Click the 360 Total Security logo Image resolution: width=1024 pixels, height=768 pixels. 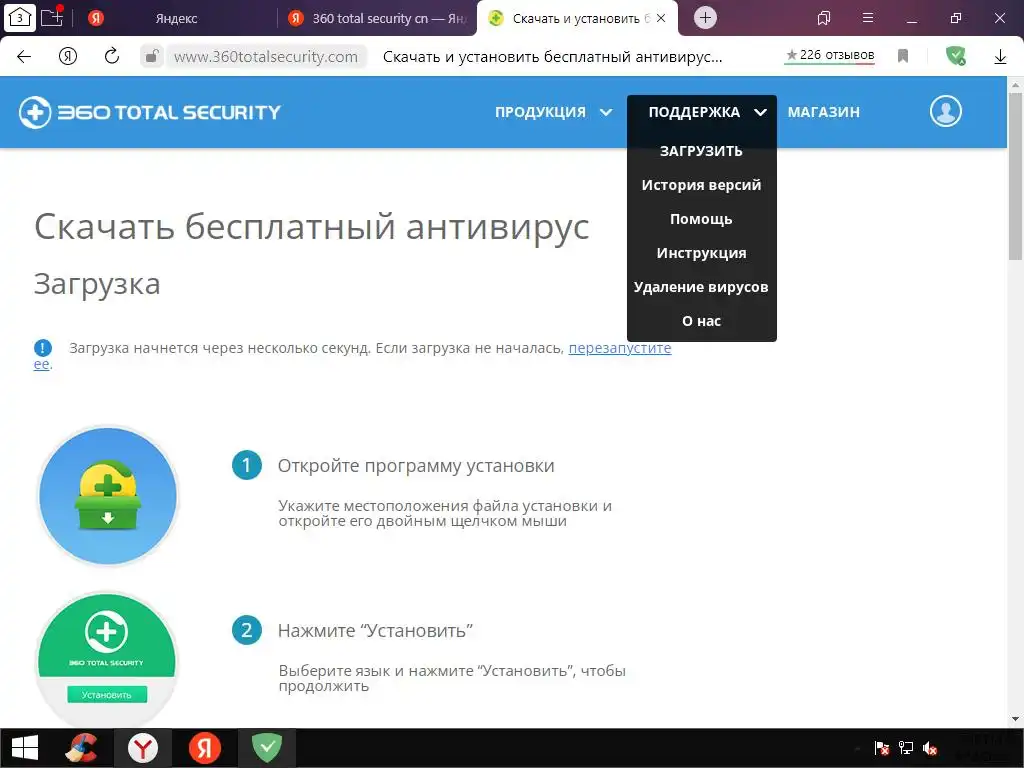click(x=150, y=112)
